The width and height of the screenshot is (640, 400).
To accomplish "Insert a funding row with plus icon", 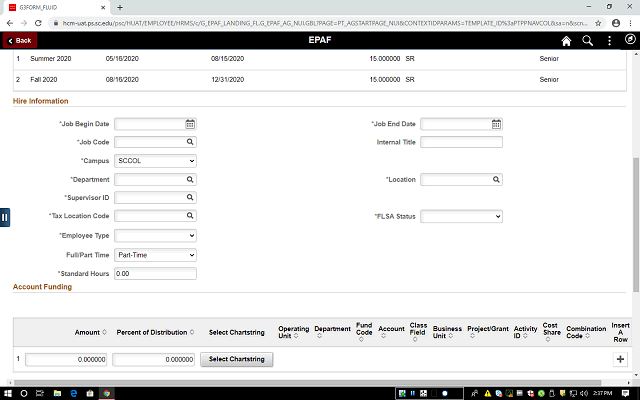I will [620, 359].
